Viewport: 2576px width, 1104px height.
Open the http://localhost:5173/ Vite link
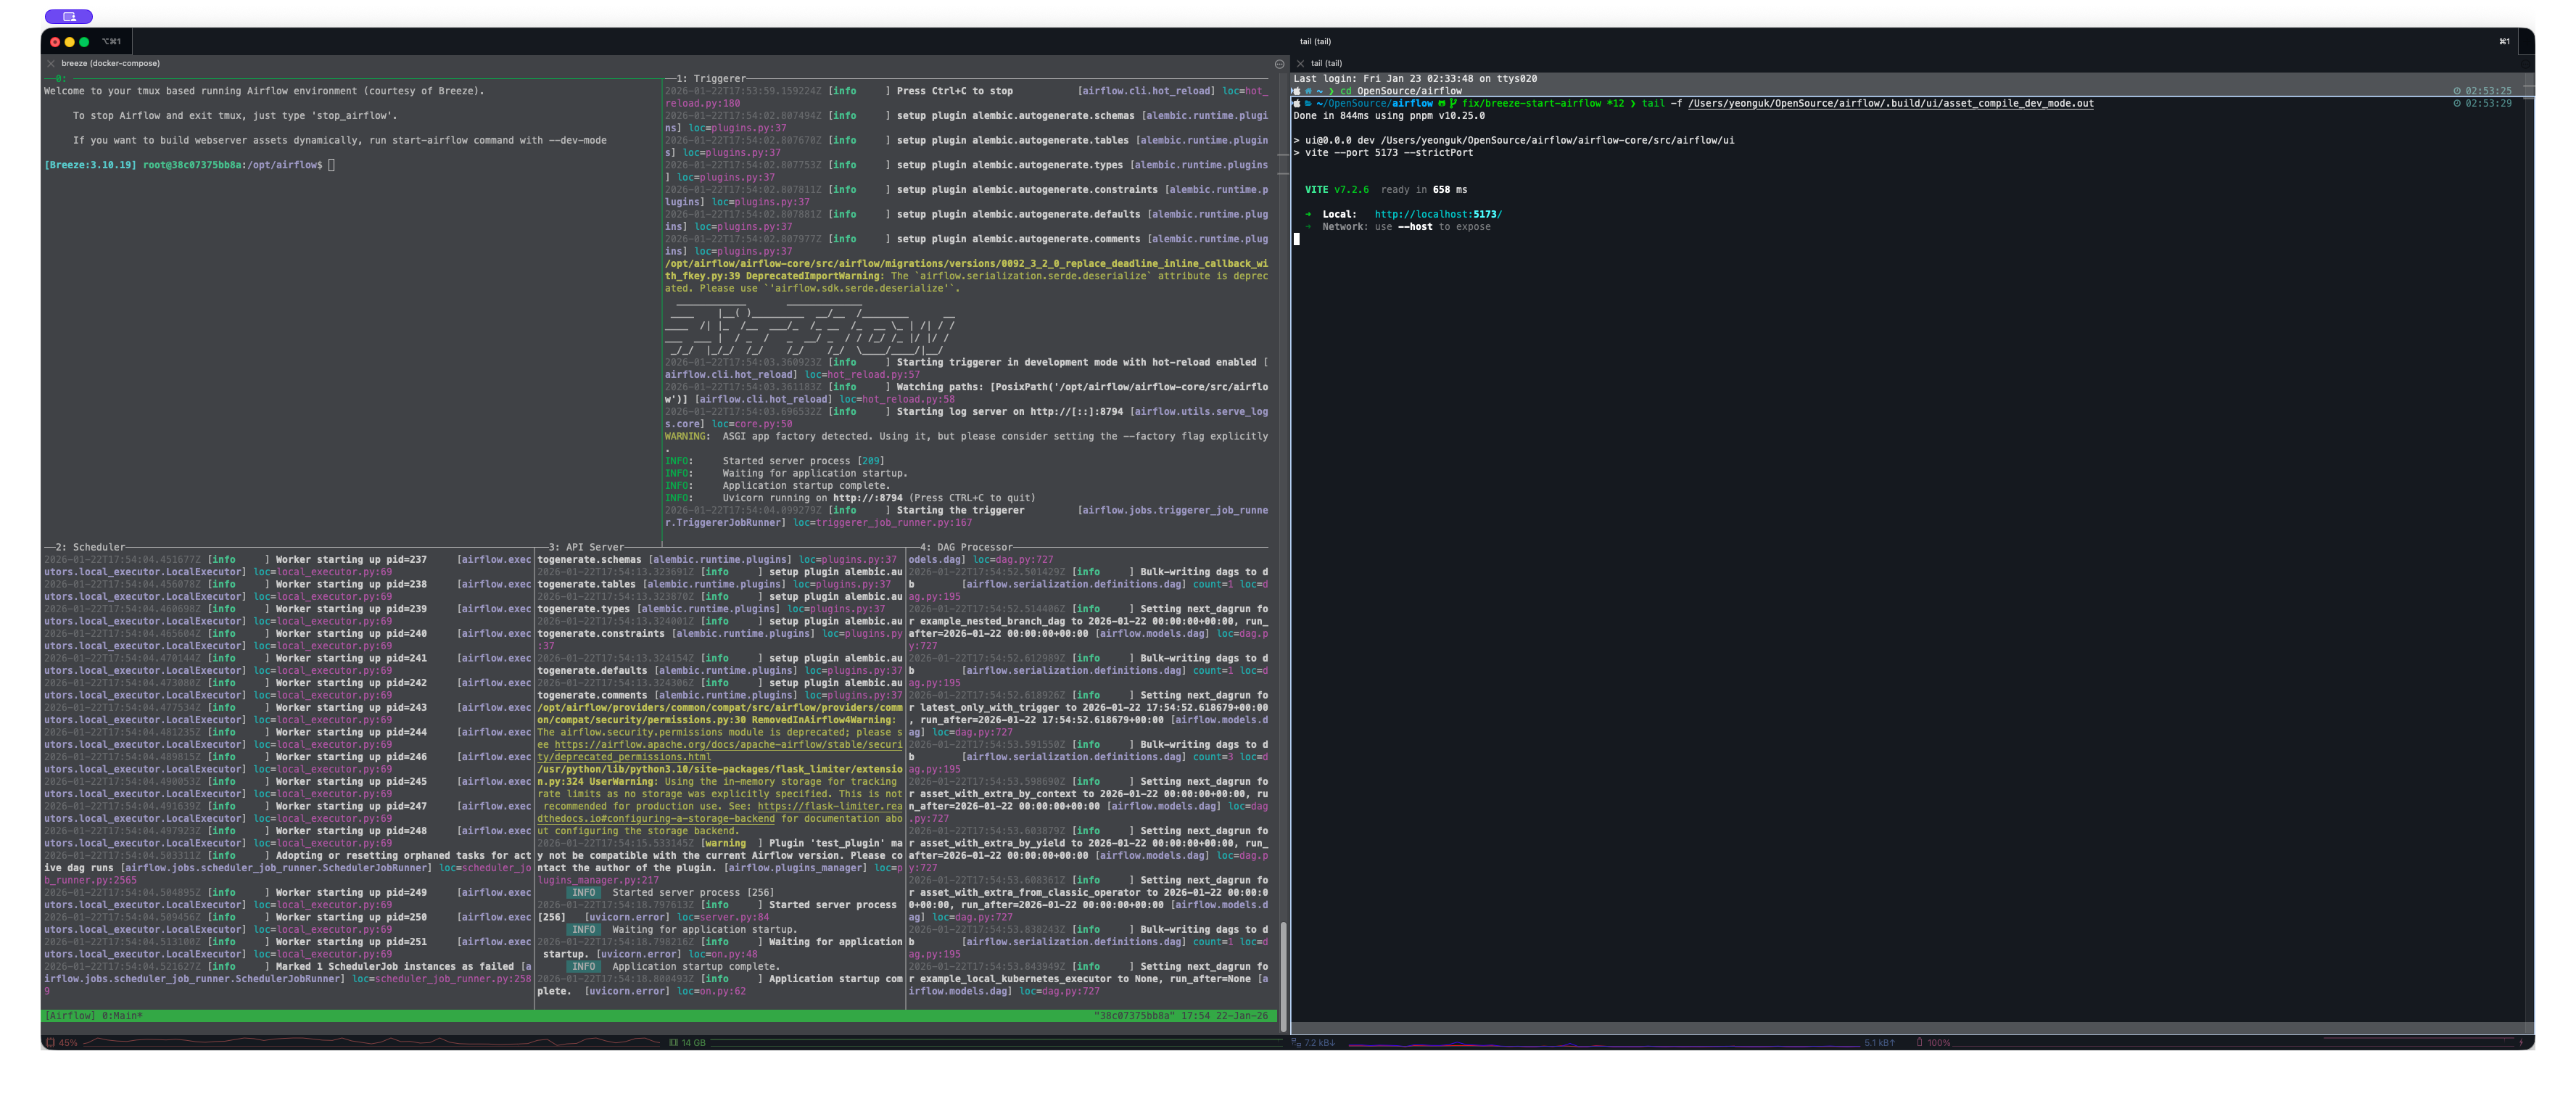tap(1437, 214)
